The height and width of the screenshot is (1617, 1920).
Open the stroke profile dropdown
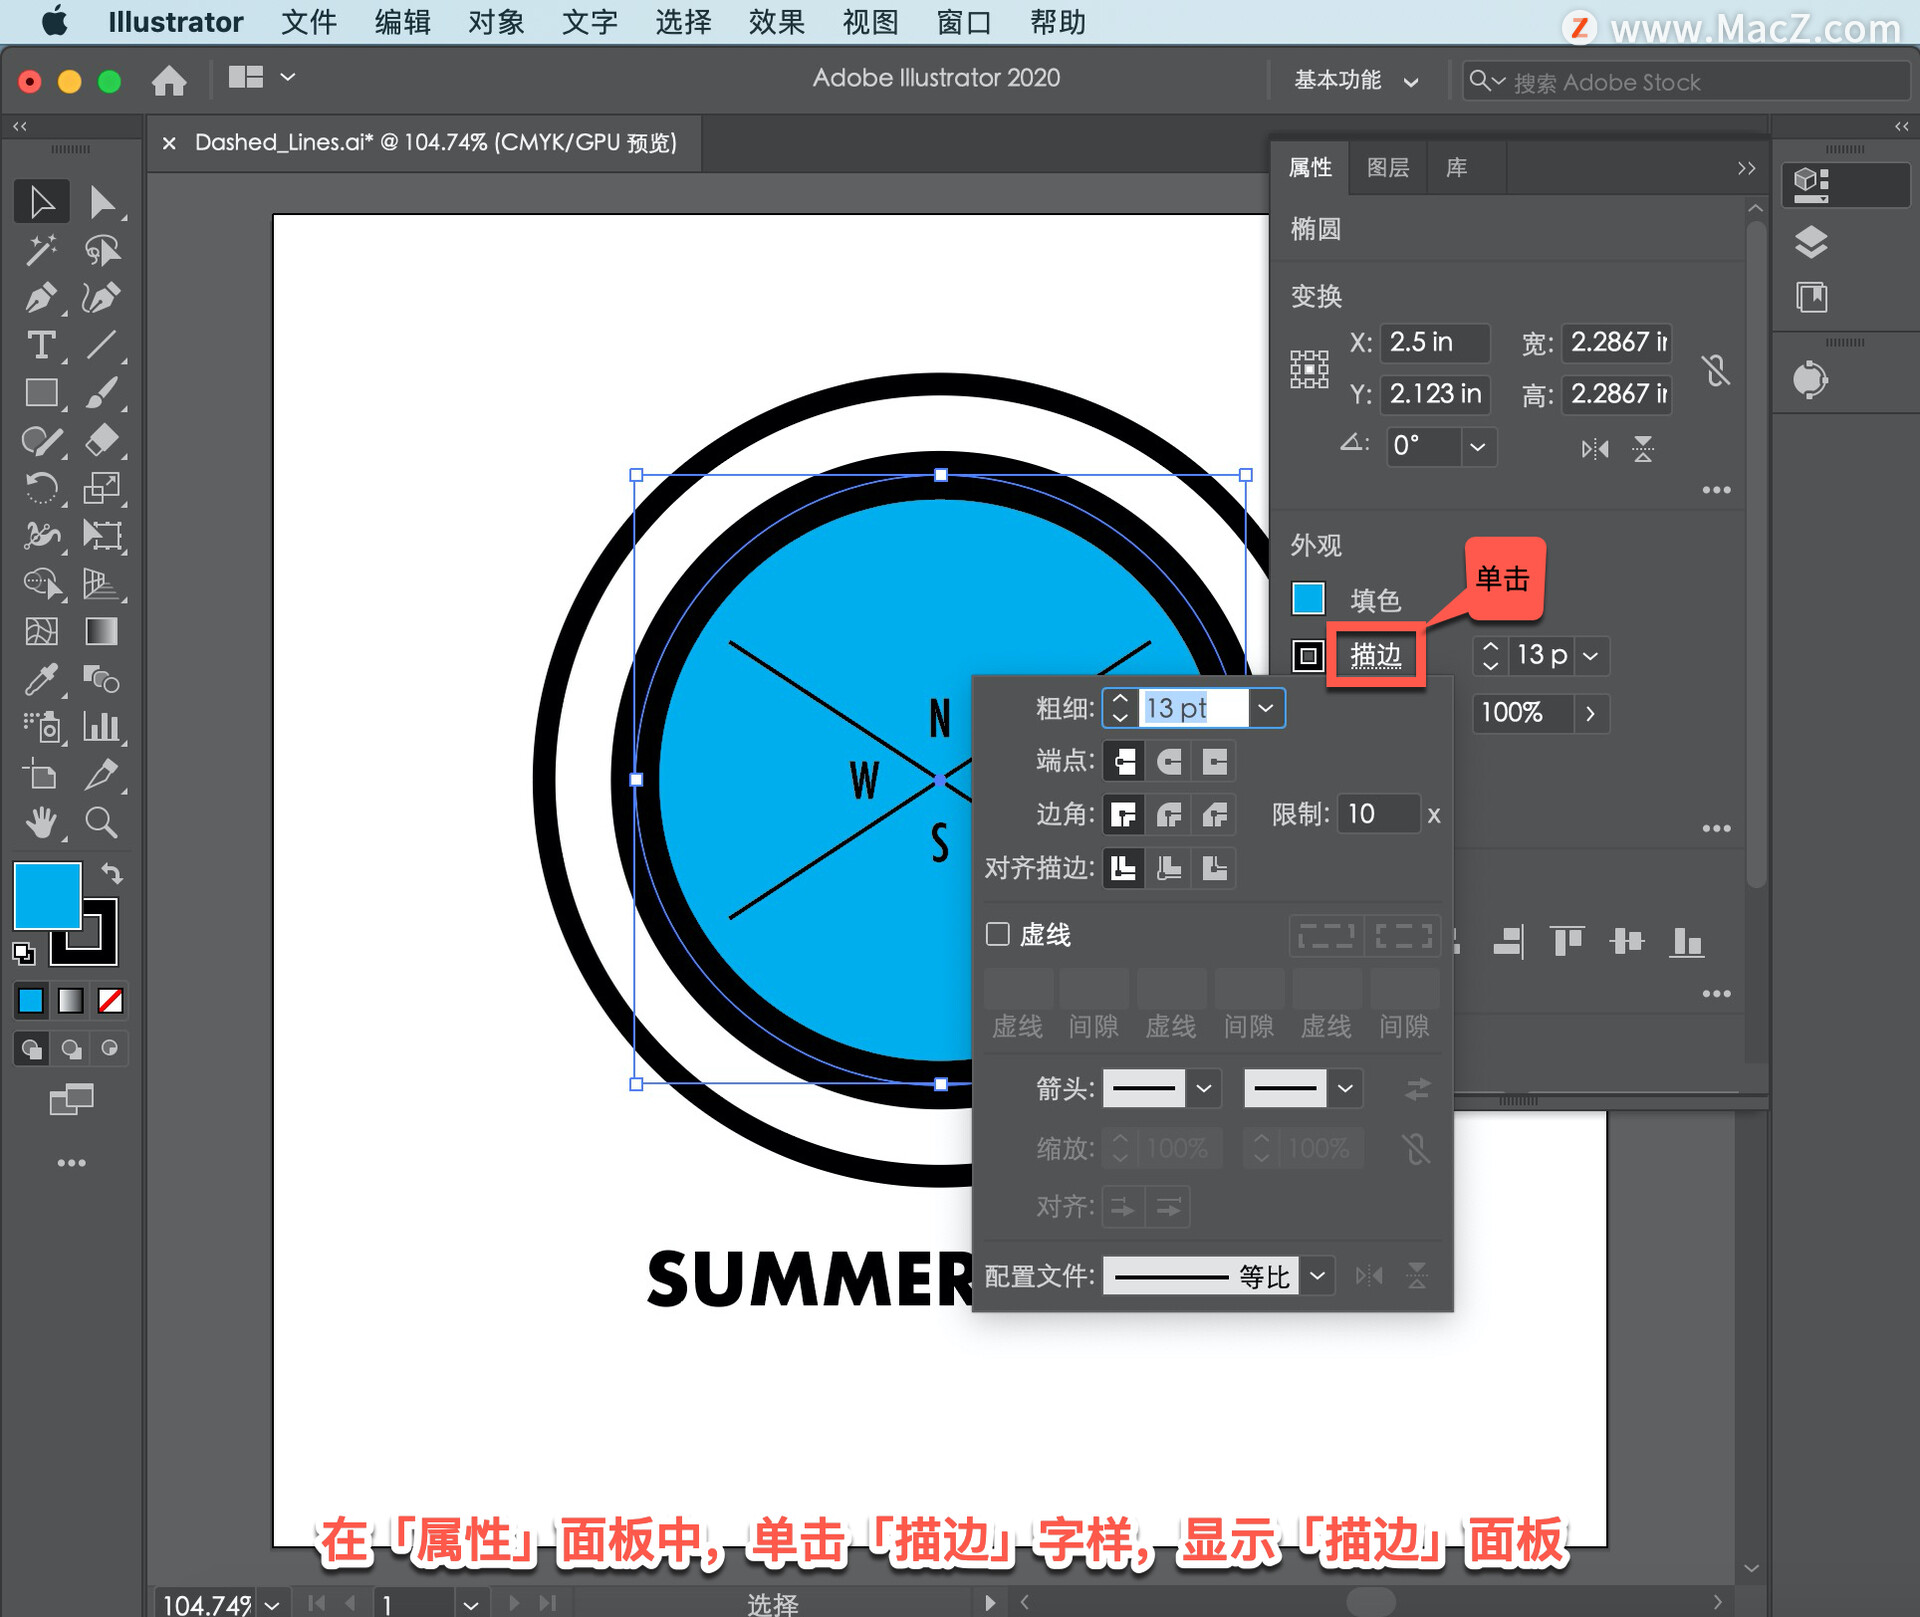click(x=1318, y=1276)
